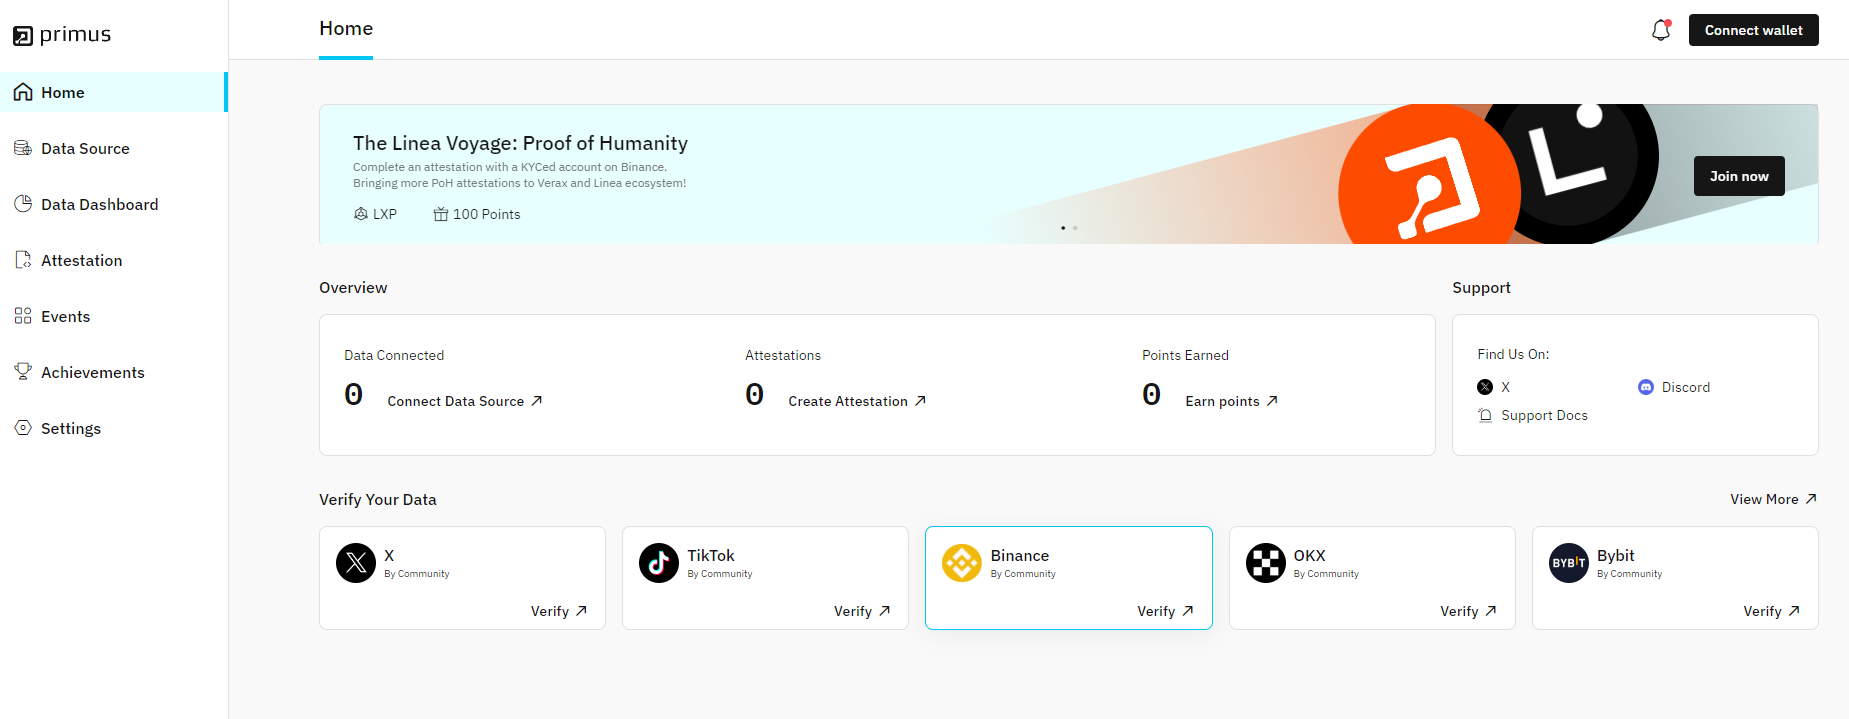
Task: Open the Attestation section
Action: pyautogui.click(x=81, y=261)
